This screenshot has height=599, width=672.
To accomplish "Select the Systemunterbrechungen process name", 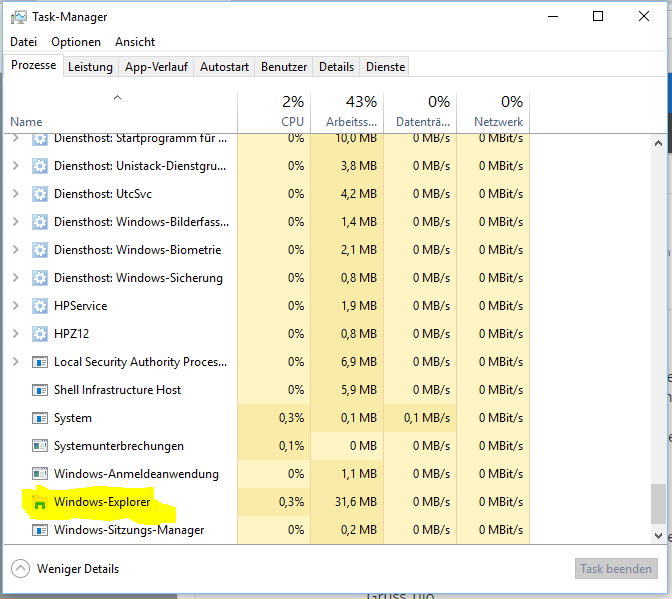I will tap(119, 446).
